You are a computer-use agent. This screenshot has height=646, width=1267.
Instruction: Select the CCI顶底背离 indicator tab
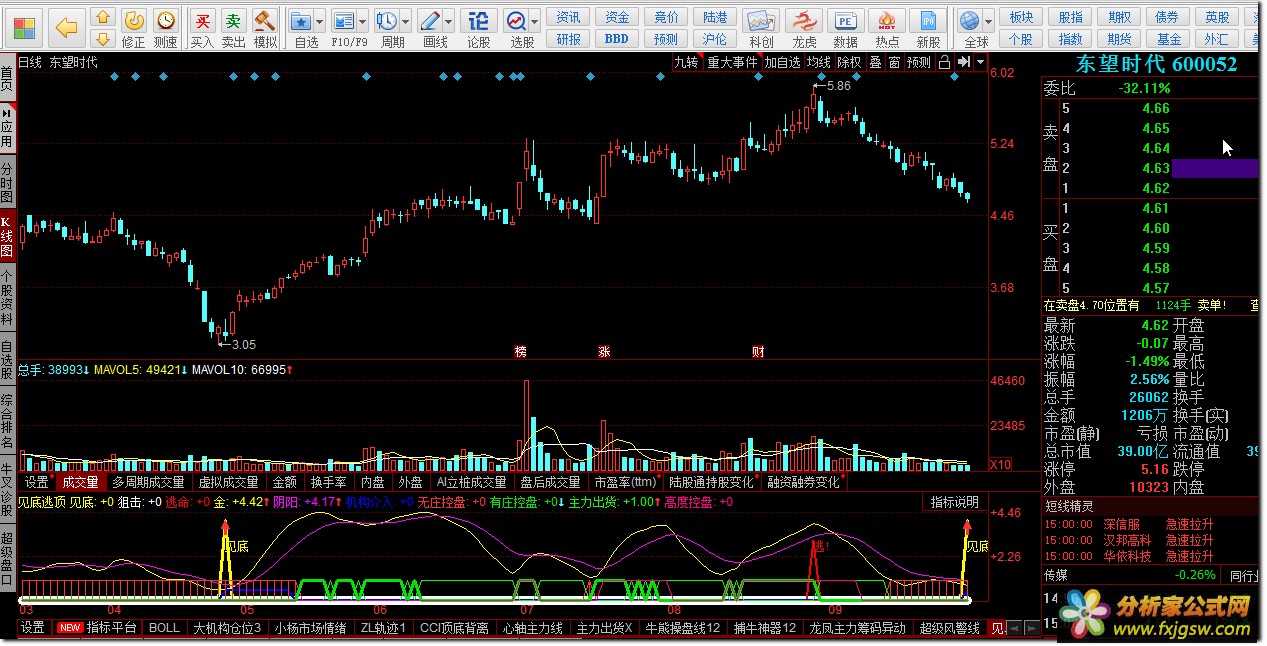pyautogui.click(x=454, y=628)
